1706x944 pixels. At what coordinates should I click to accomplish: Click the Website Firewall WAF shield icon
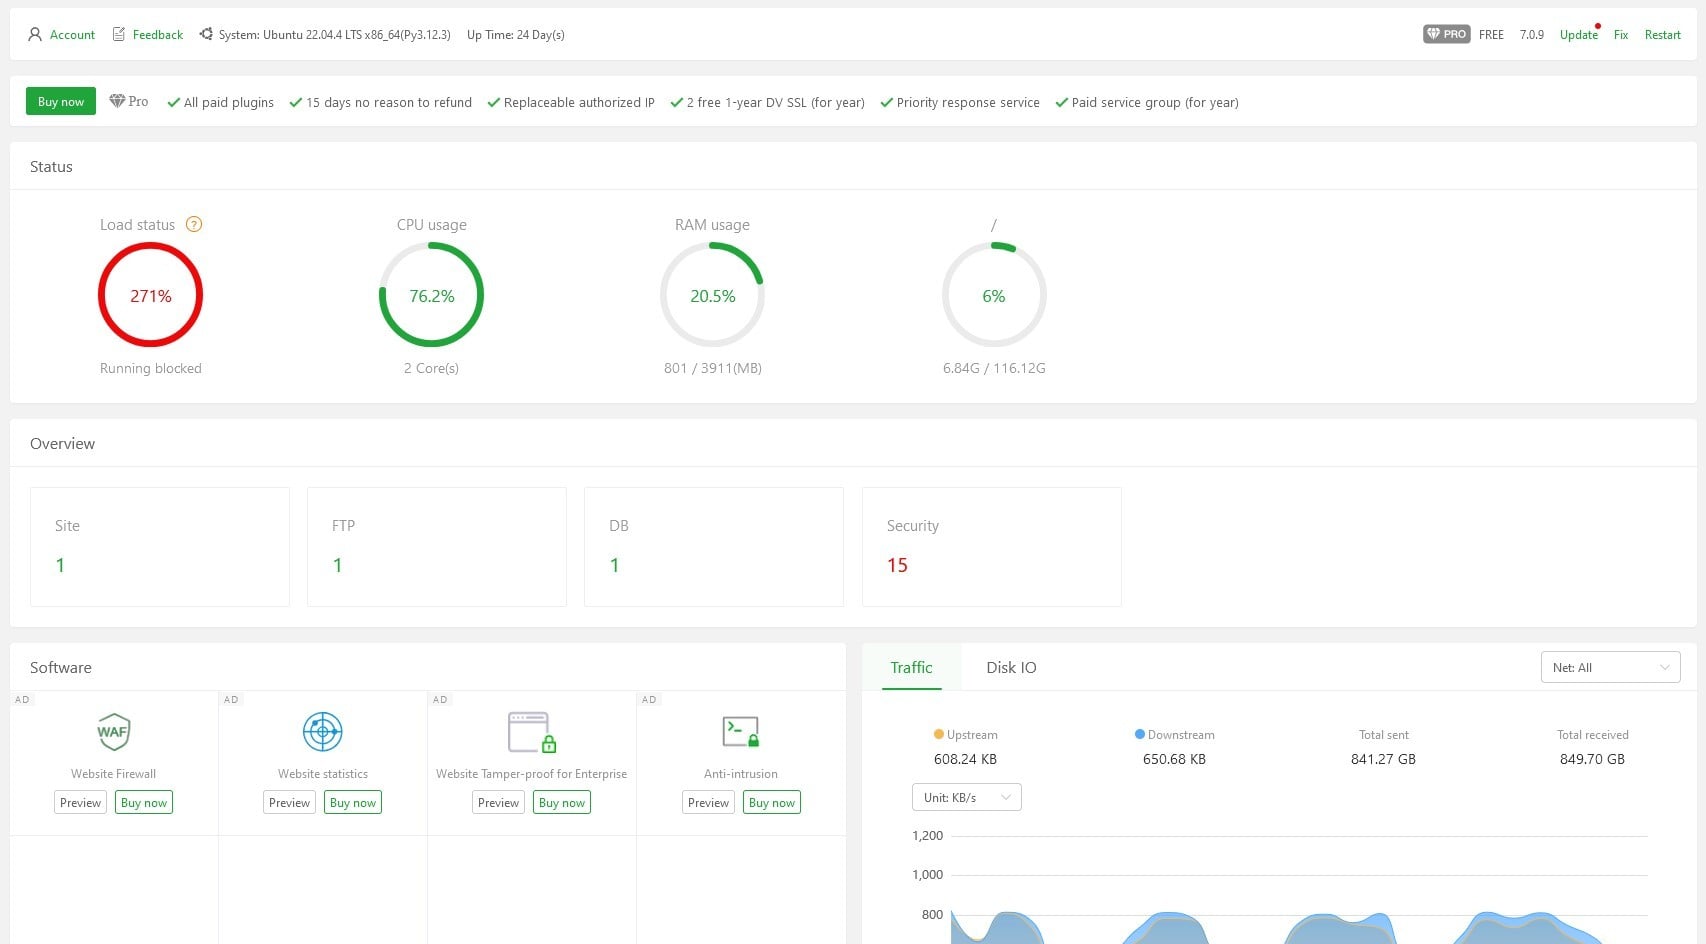pyautogui.click(x=113, y=732)
